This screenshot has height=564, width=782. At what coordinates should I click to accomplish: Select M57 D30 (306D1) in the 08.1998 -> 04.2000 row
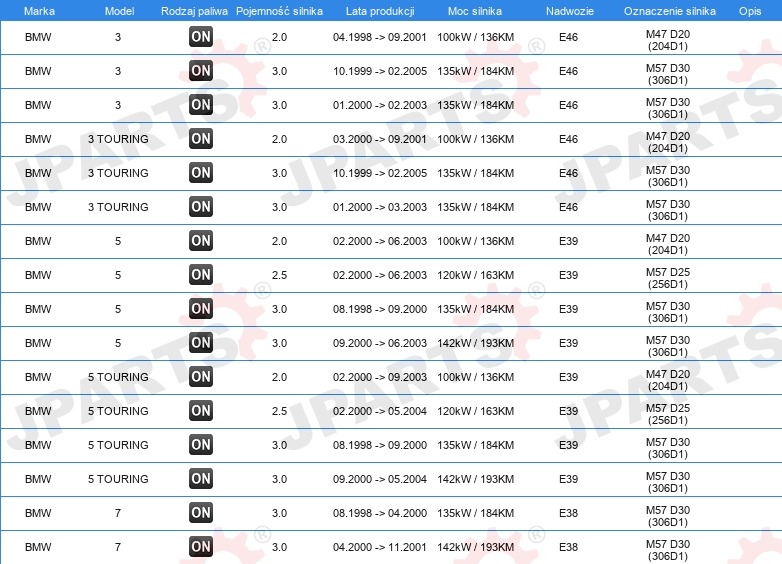[668, 516]
